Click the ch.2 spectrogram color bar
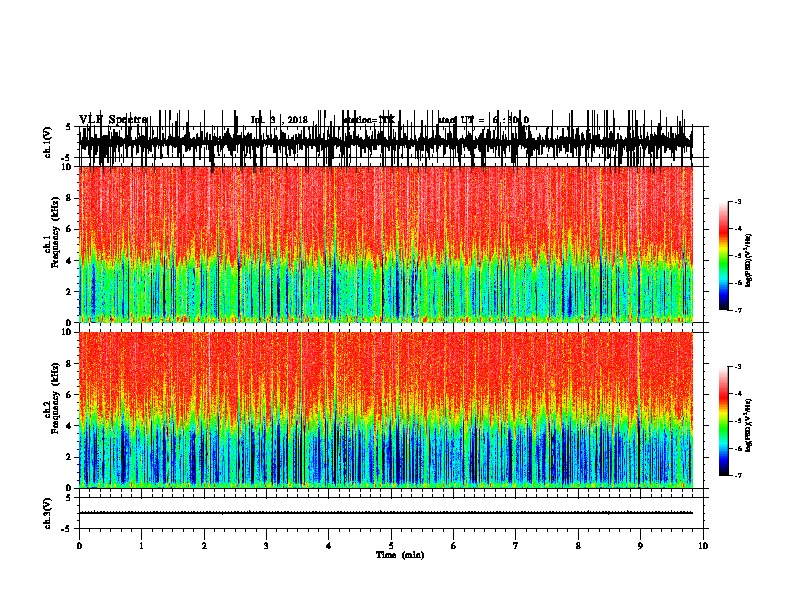The image size is (792, 612). pos(724,421)
